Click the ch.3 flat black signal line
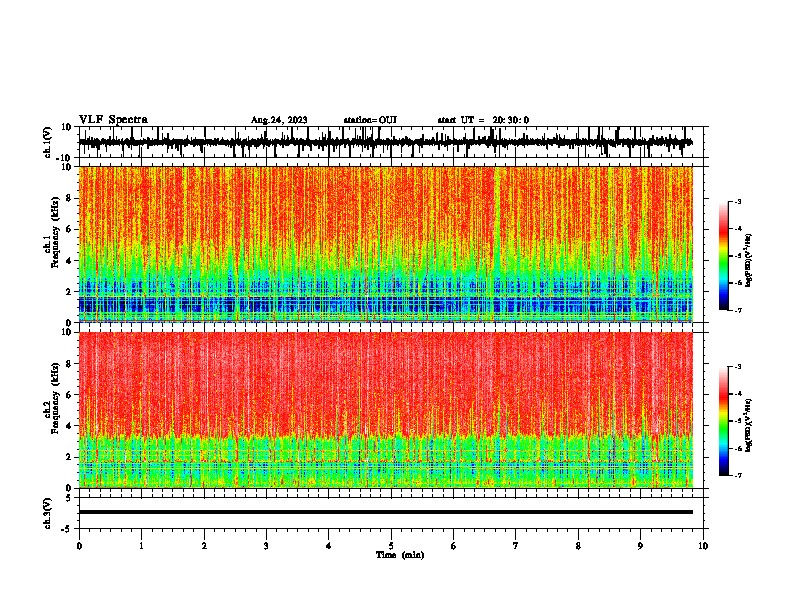792x612 pixels. 385,512
